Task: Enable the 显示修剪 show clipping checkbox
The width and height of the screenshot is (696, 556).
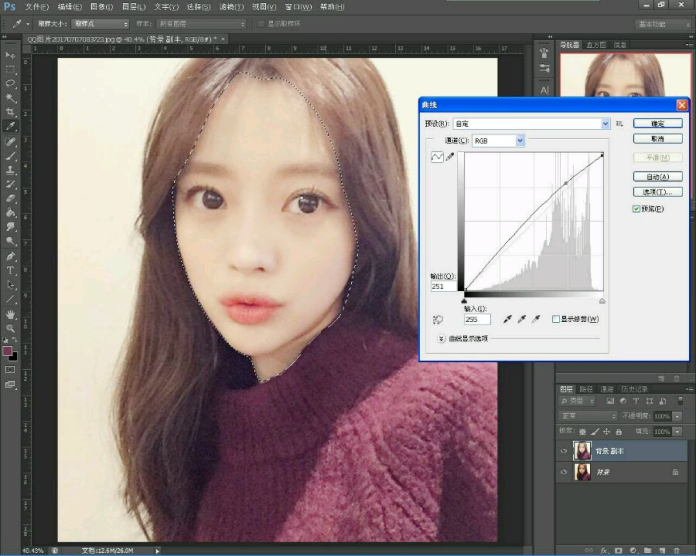Action: (556, 319)
